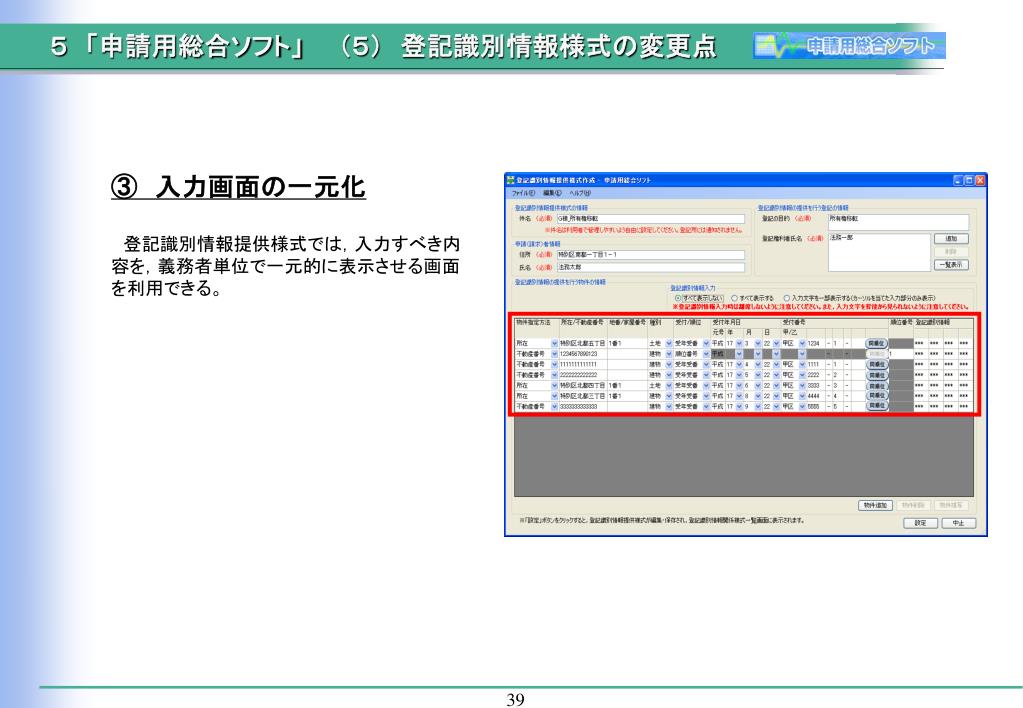Open 物件指定方法 dropdown in the 1234567890123 row

pyautogui.click(x=554, y=354)
